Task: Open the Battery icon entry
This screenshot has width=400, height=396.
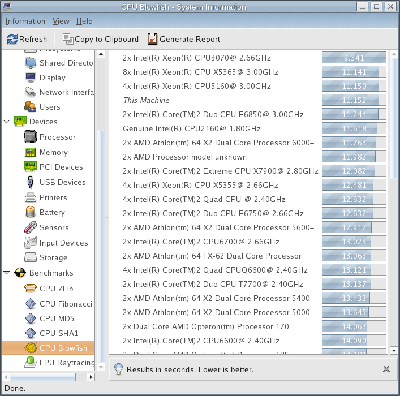Action: tap(30, 212)
